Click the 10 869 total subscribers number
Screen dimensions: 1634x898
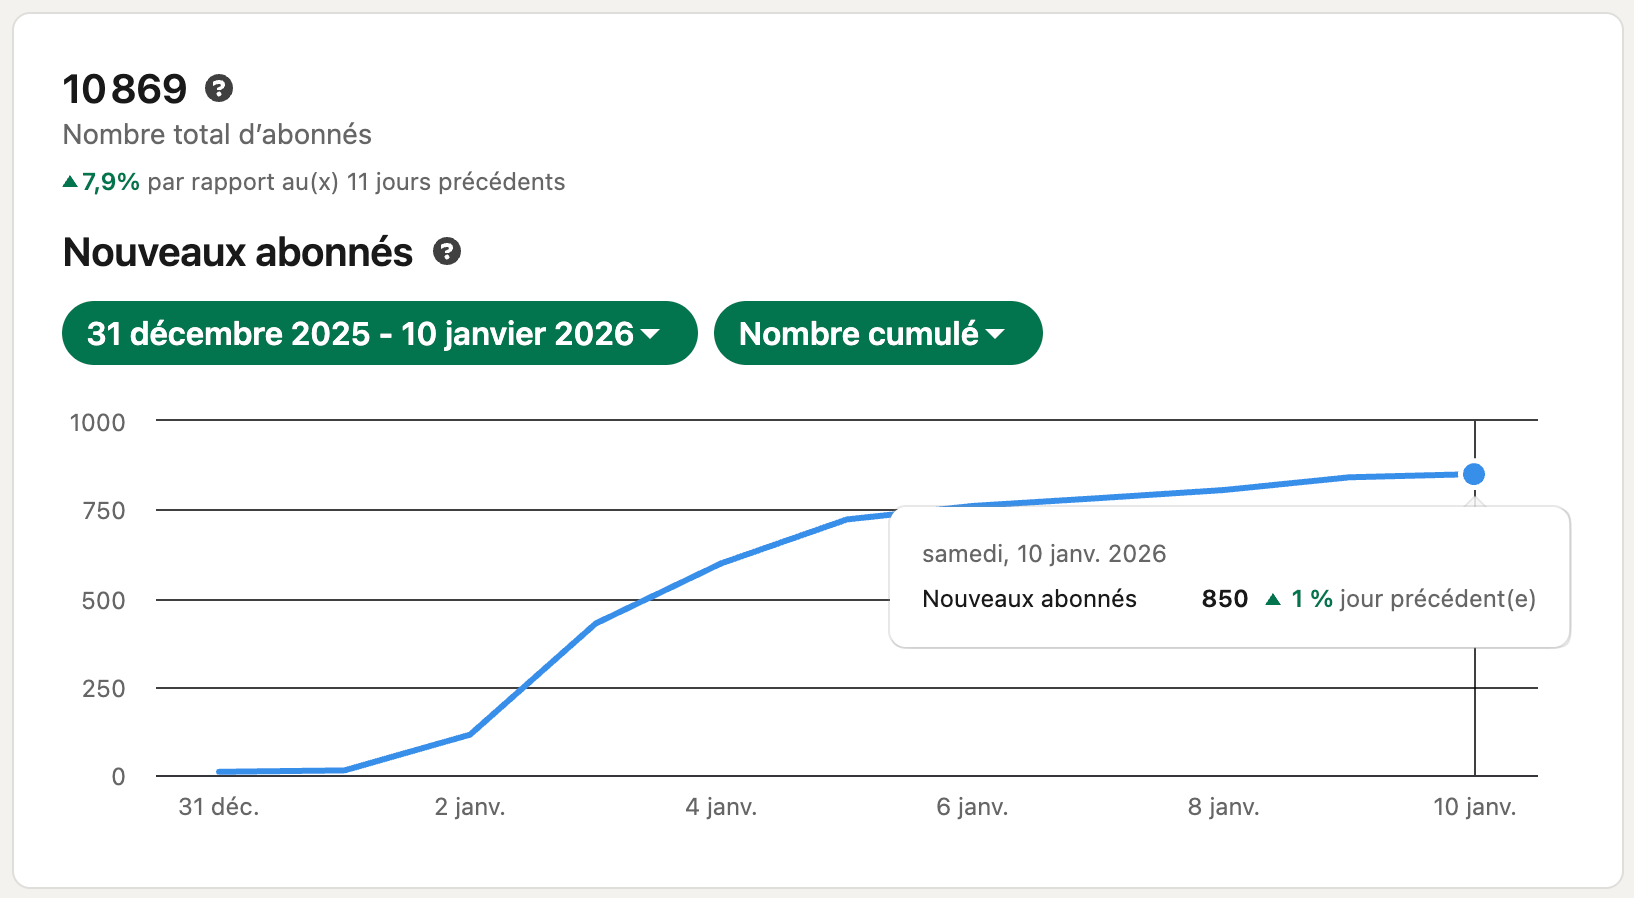click(125, 89)
